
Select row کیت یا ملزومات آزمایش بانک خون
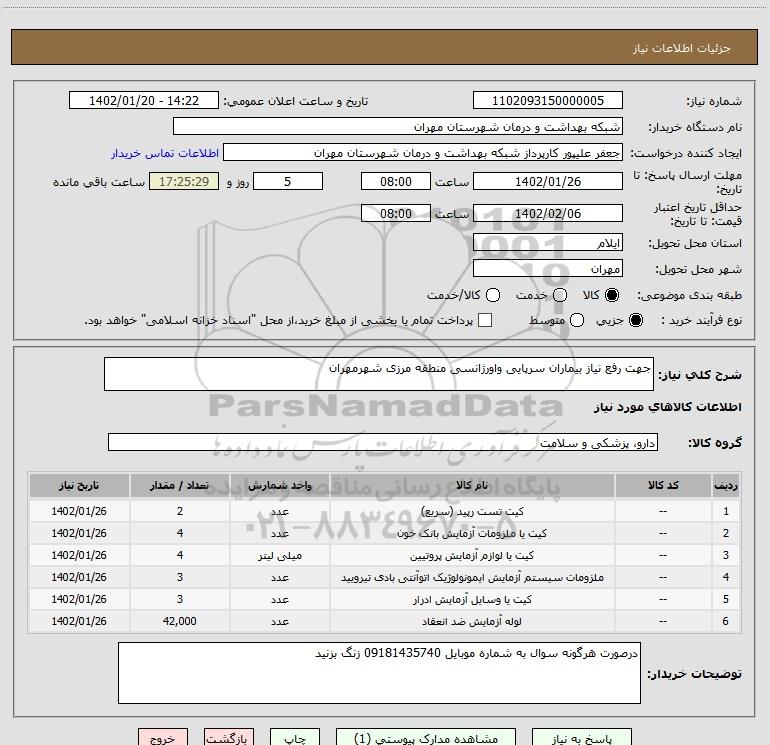385,533
